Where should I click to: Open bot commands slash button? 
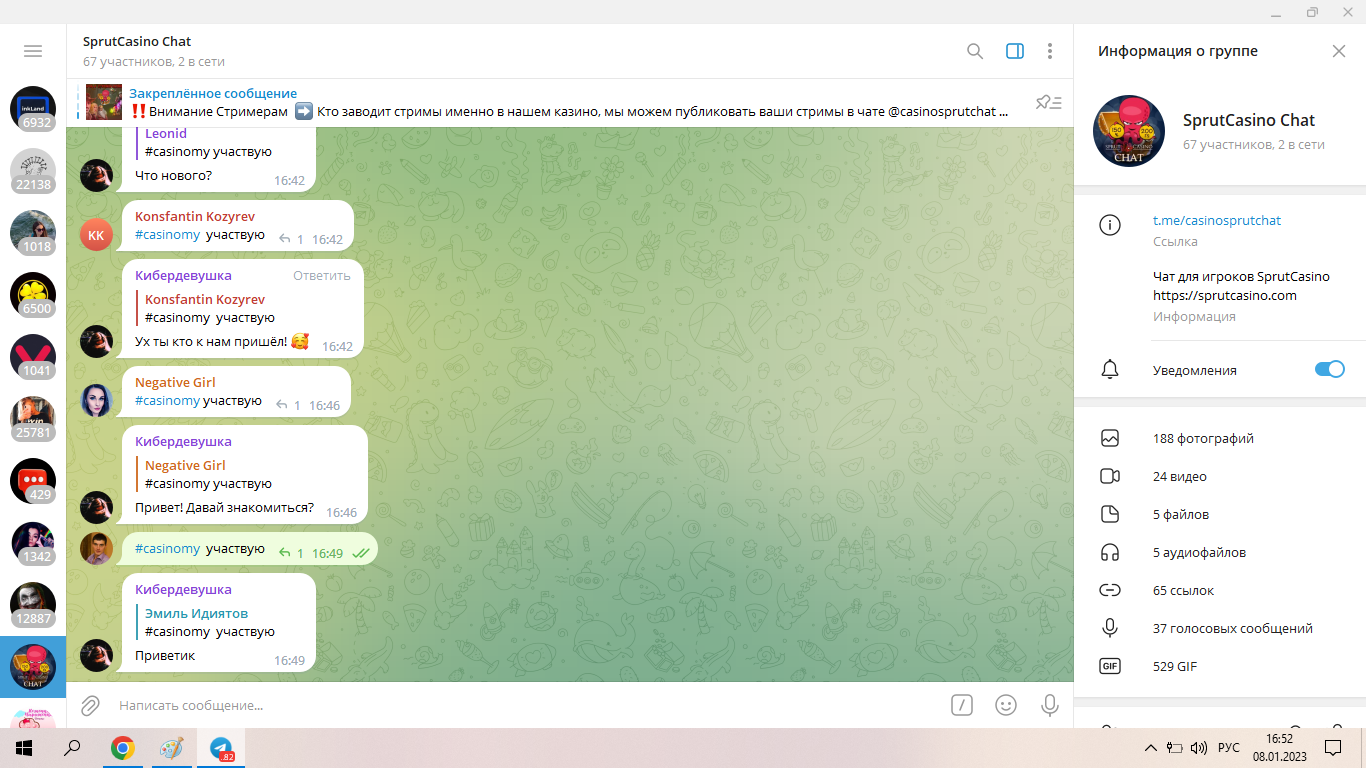961,705
